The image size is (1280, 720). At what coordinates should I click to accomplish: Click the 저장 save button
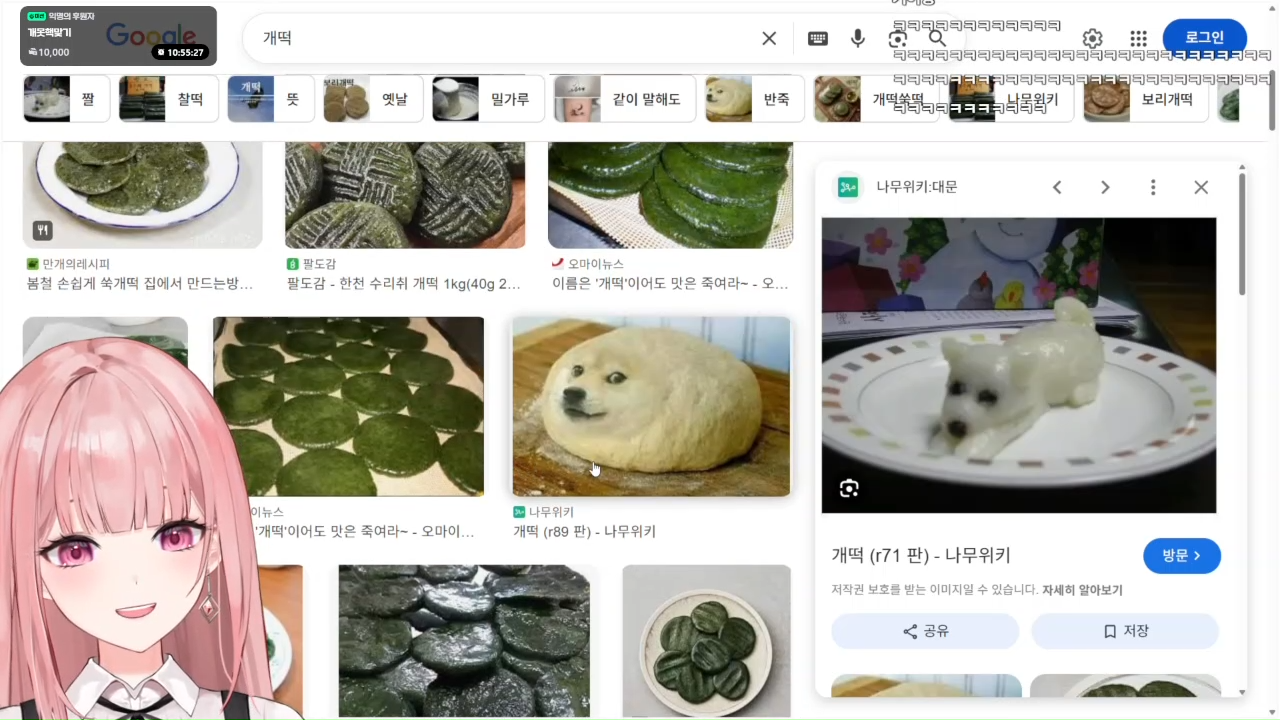1125,631
